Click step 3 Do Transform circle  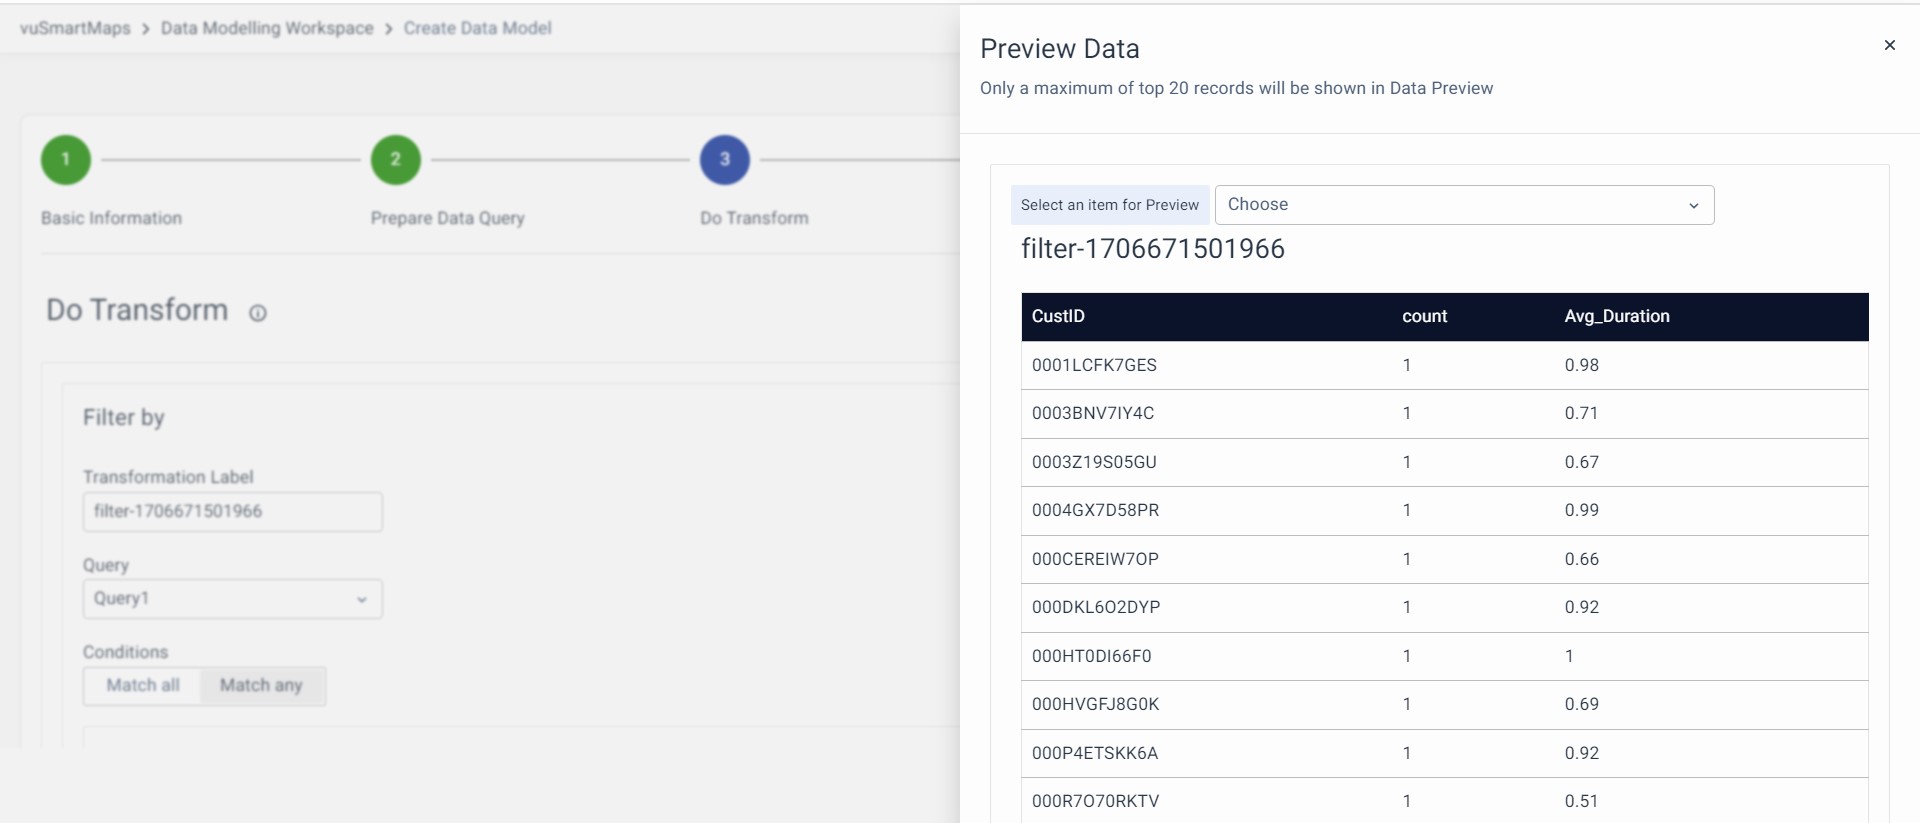(725, 160)
